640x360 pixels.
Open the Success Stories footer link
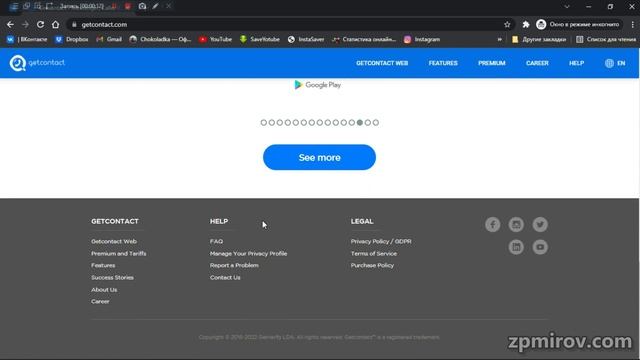(112, 278)
